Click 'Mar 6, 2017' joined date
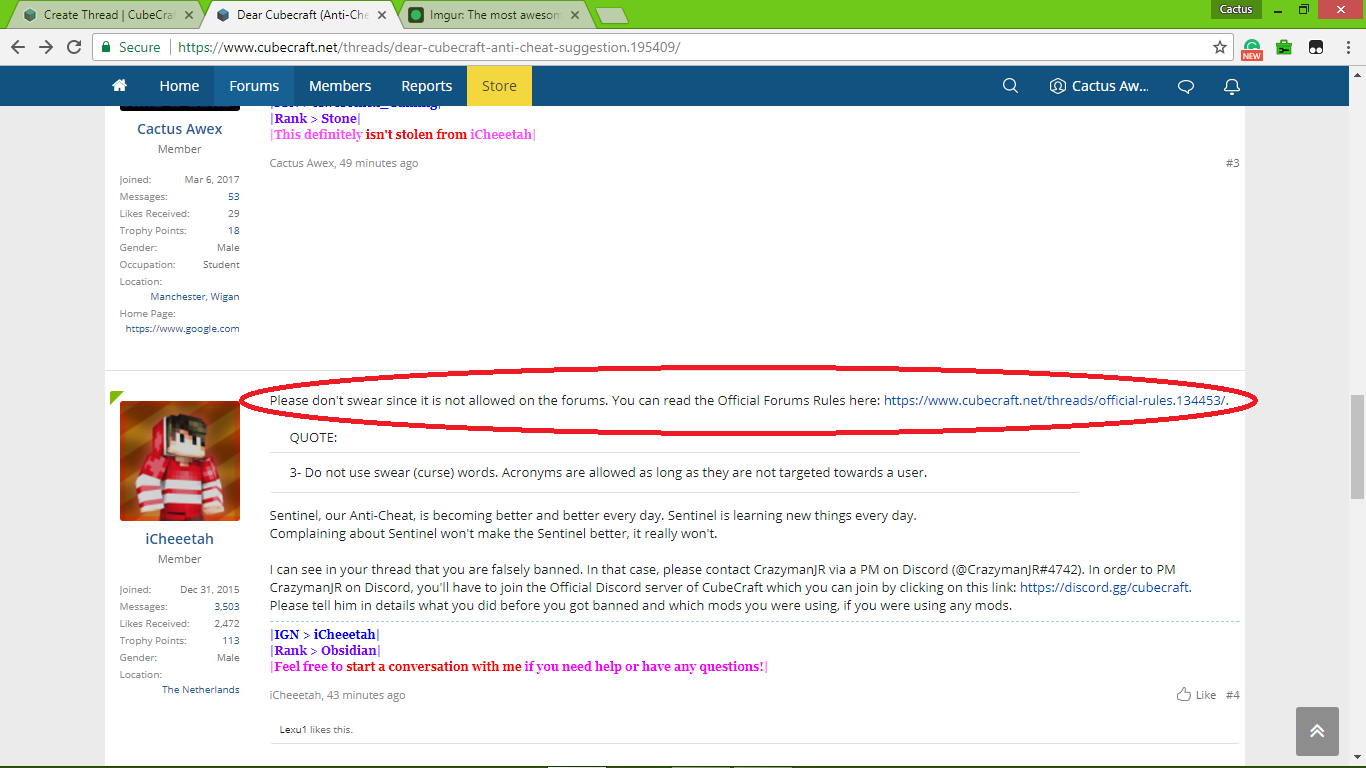The width and height of the screenshot is (1366, 768). 212,180
